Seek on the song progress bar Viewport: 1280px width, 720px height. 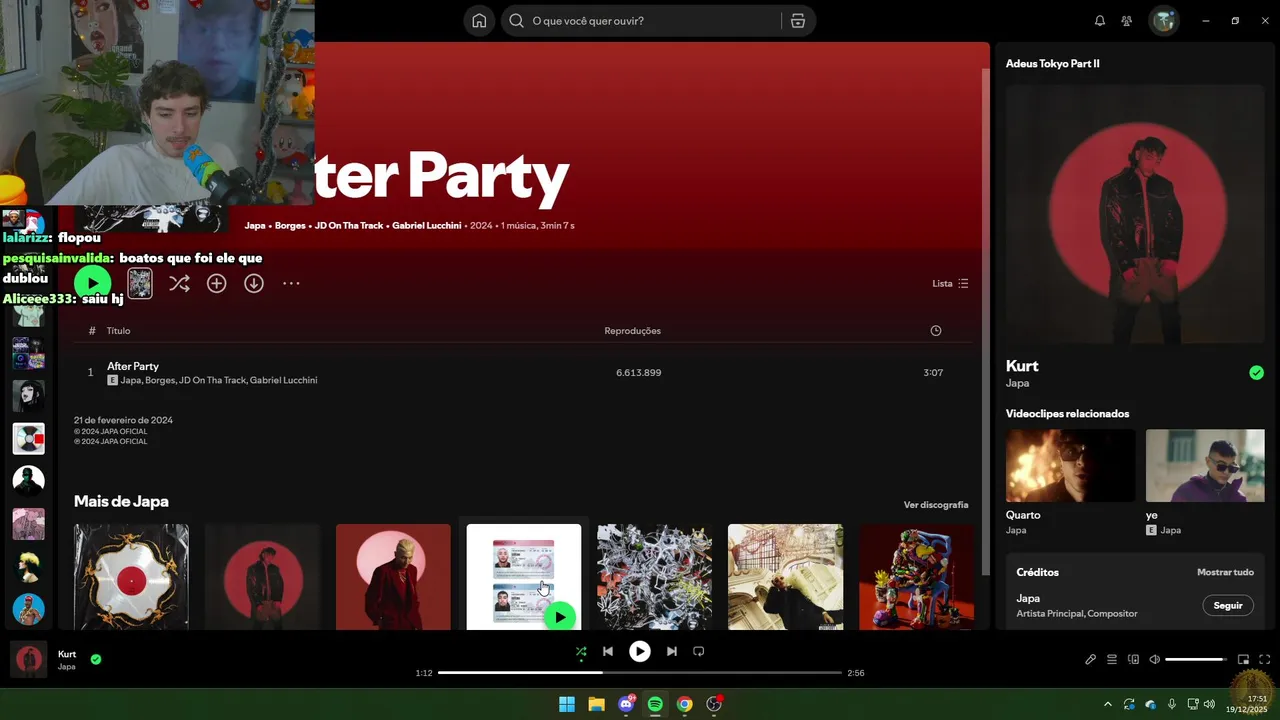click(x=640, y=673)
